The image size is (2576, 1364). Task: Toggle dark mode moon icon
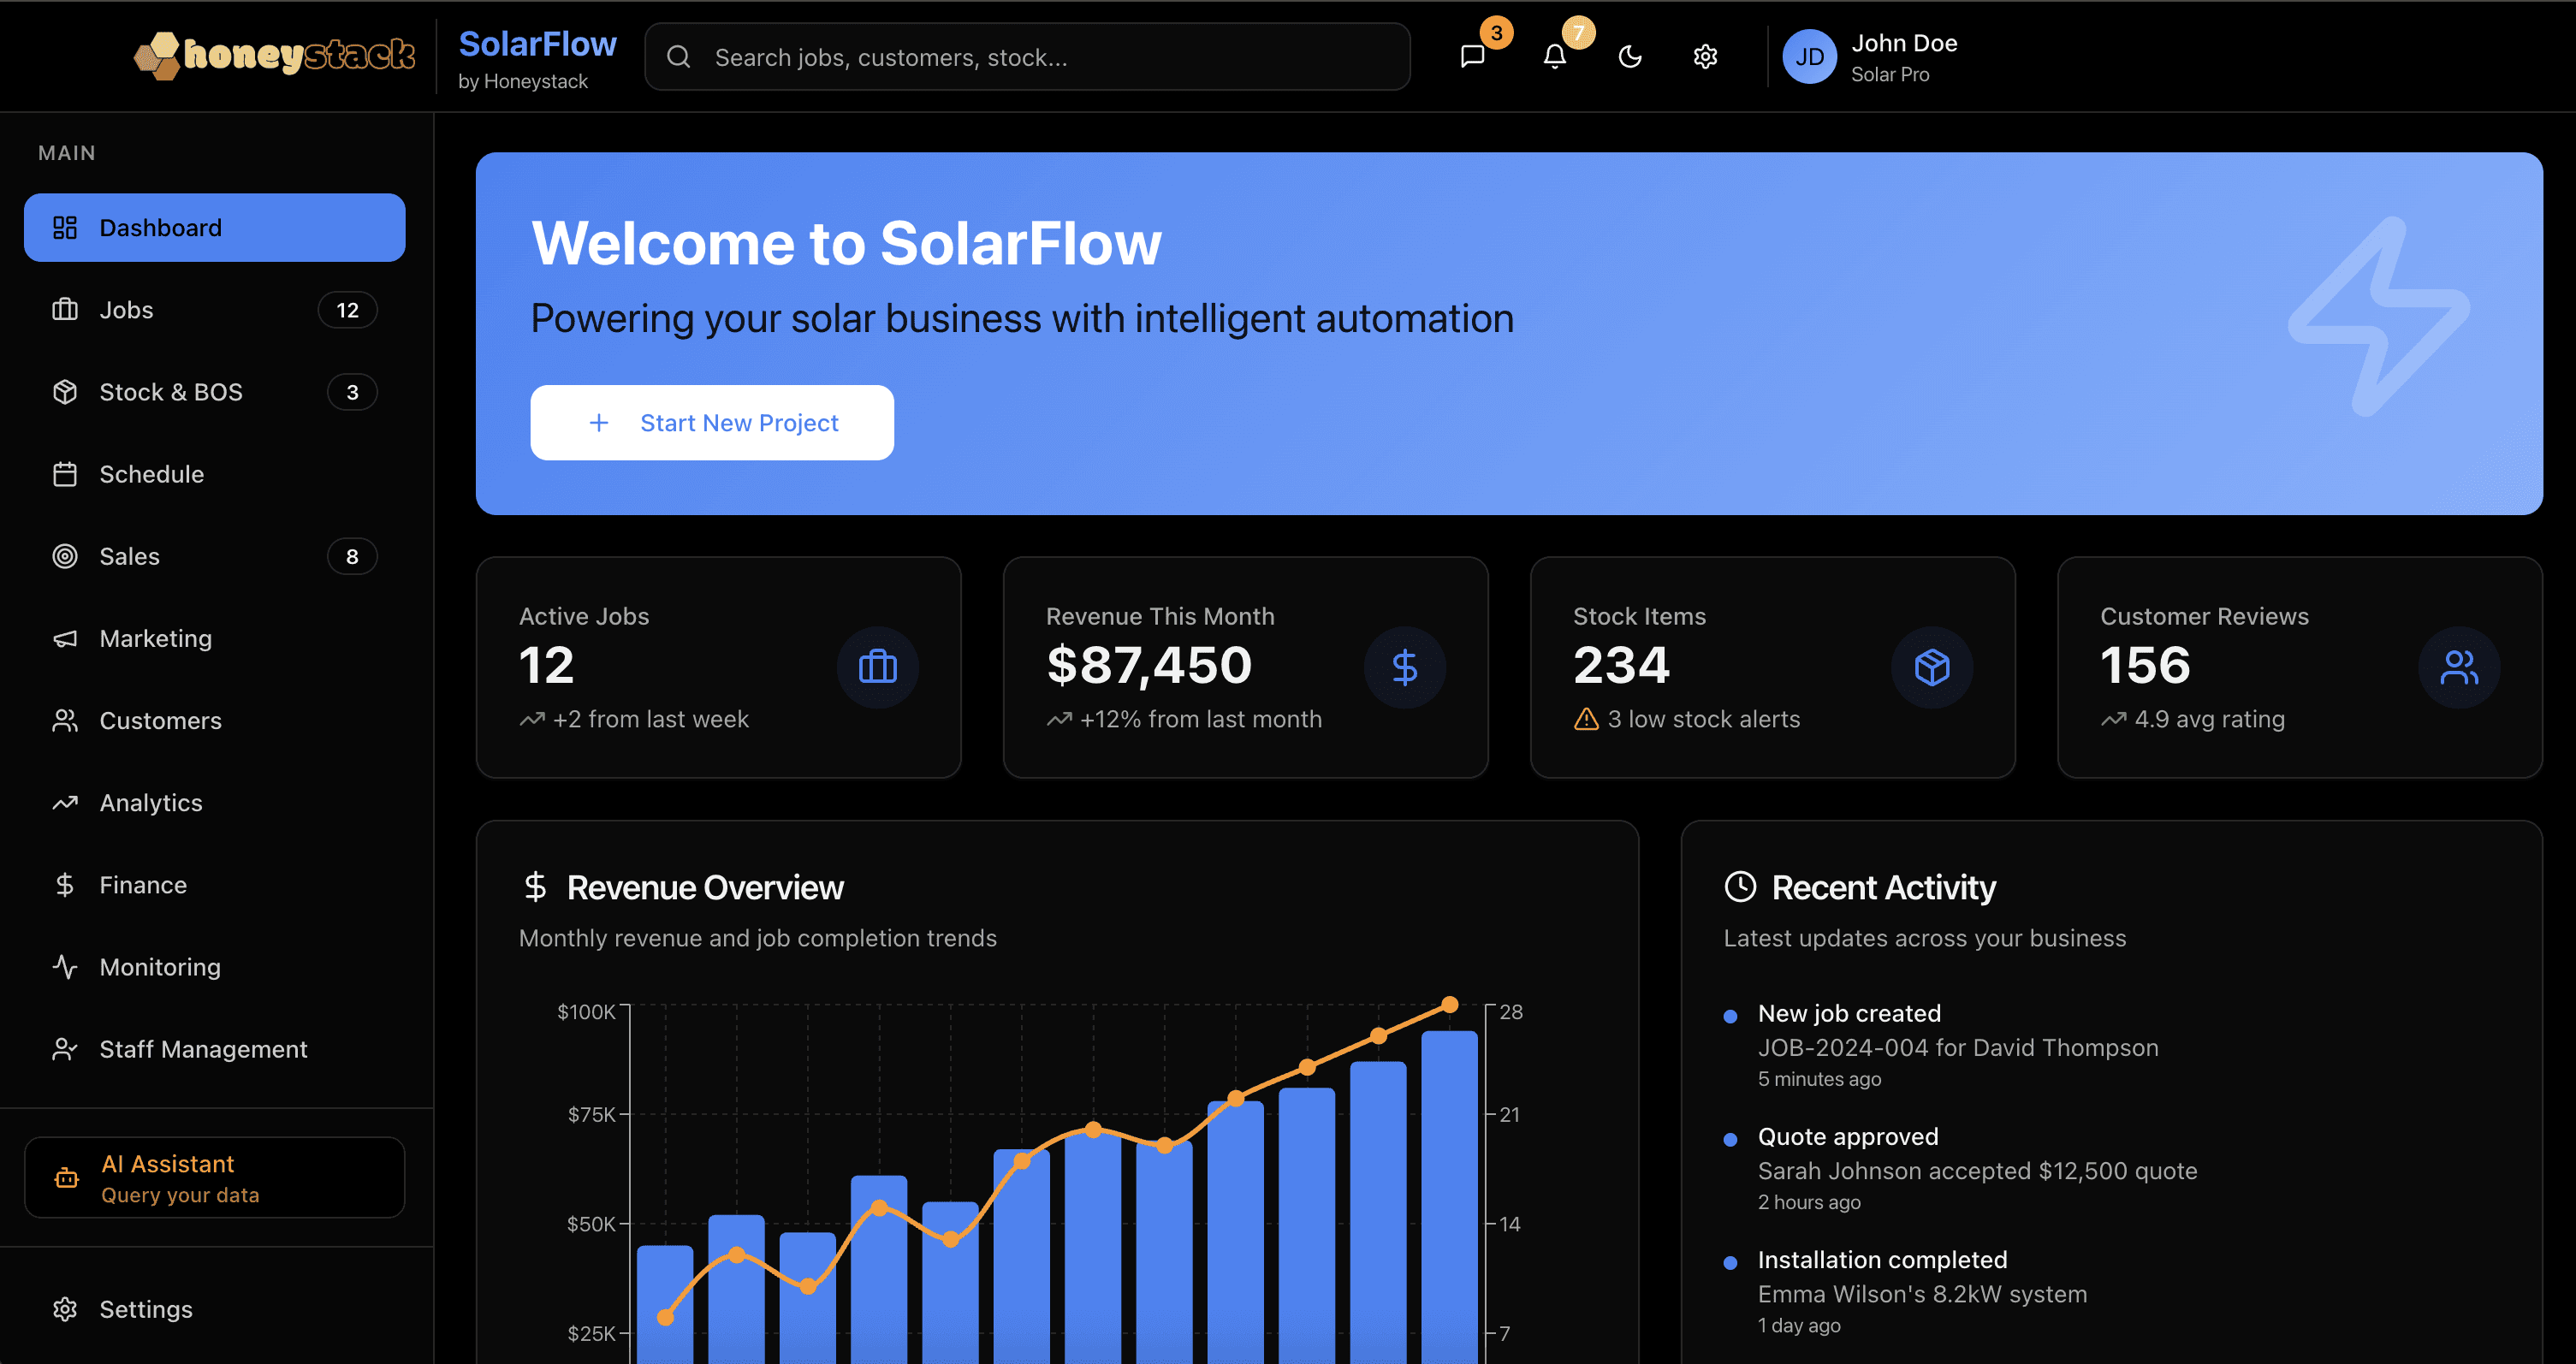coord(1630,57)
